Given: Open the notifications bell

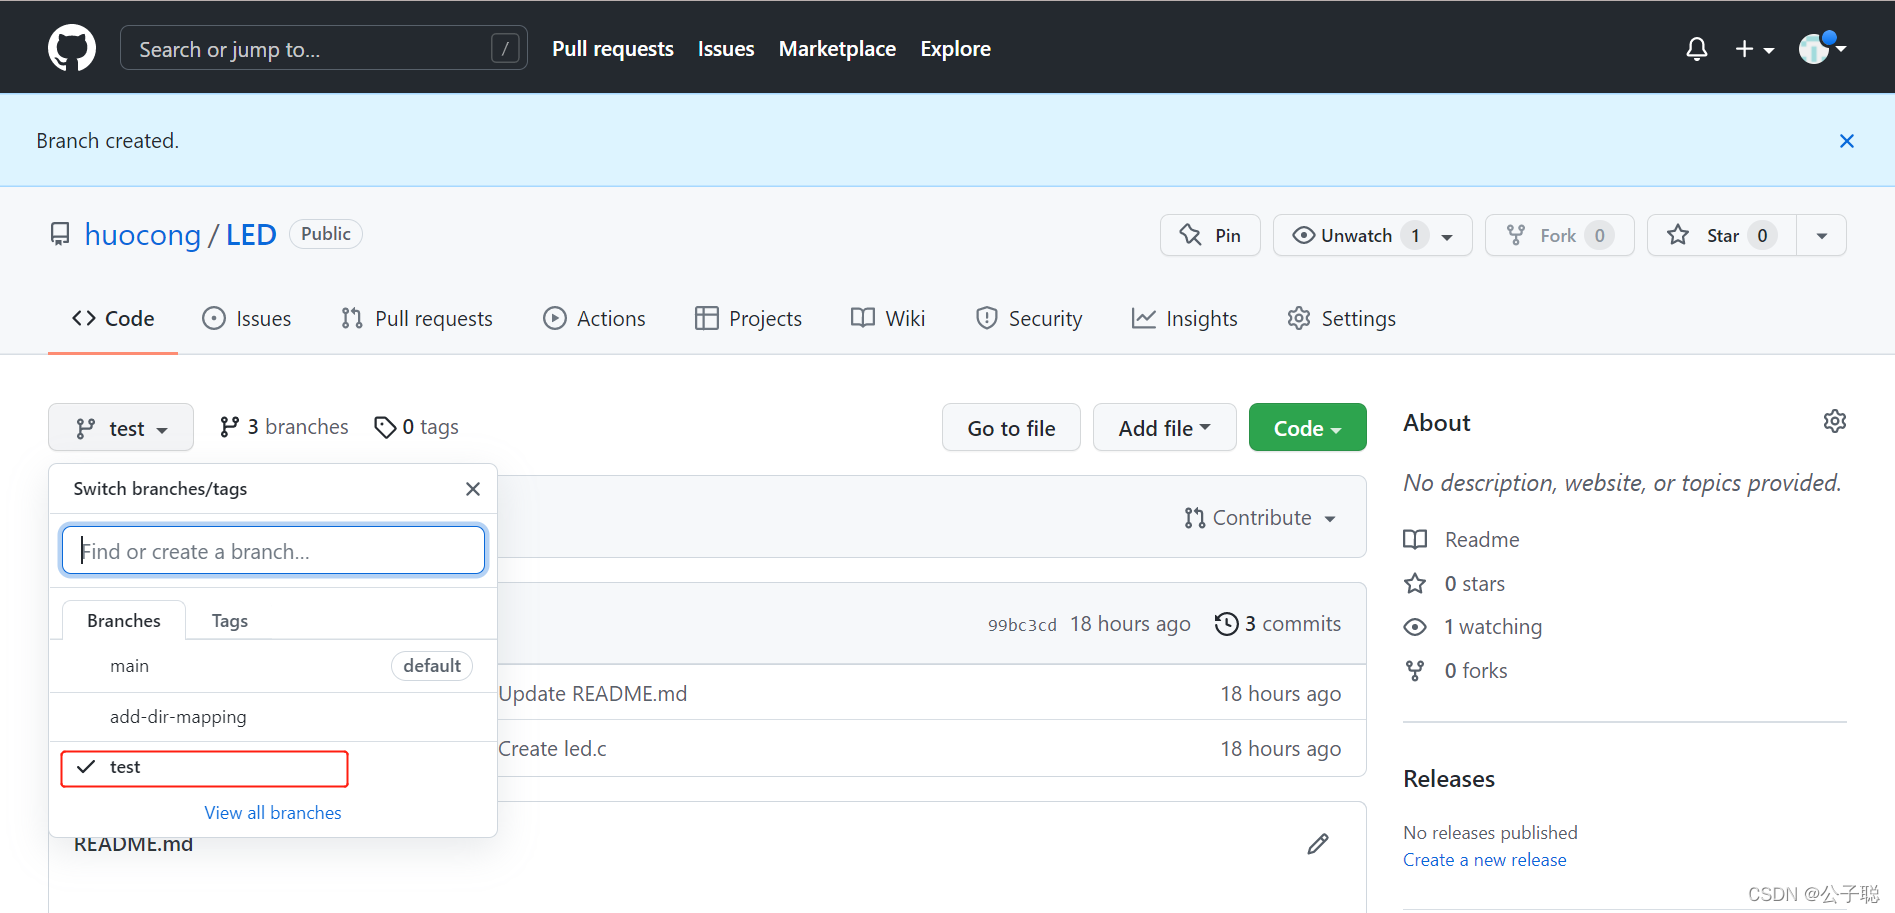Looking at the screenshot, I should (1696, 49).
